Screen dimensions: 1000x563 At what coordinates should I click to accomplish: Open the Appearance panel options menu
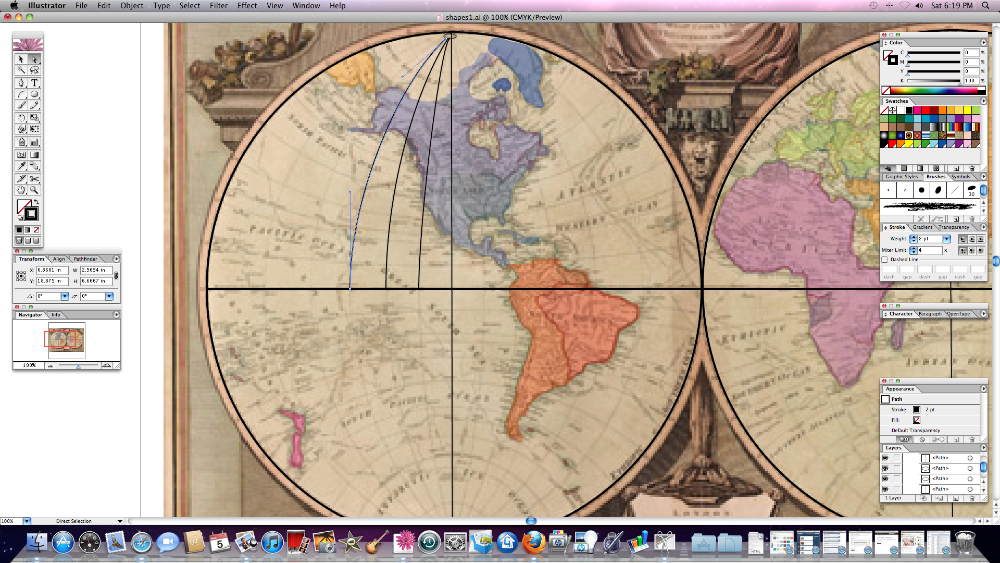click(x=983, y=389)
